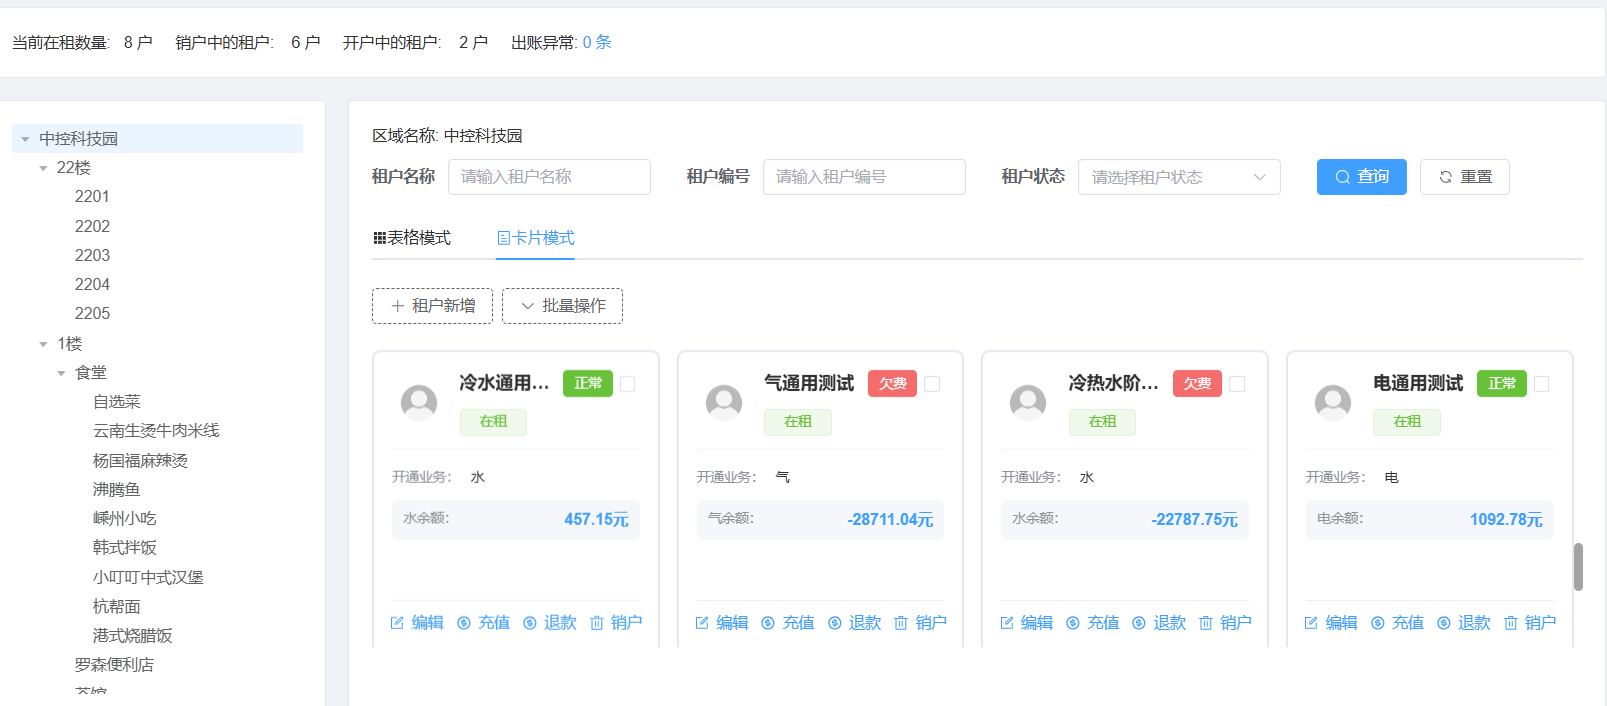Viewport: 1607px width, 706px height.
Task: Click trash icon on 气通用测试 card
Action: [901, 623]
